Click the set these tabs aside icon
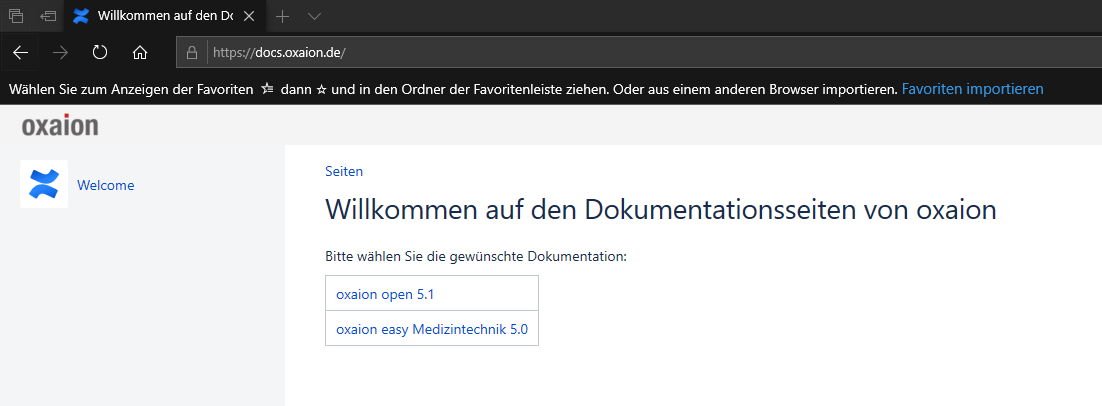 pyautogui.click(x=47, y=16)
